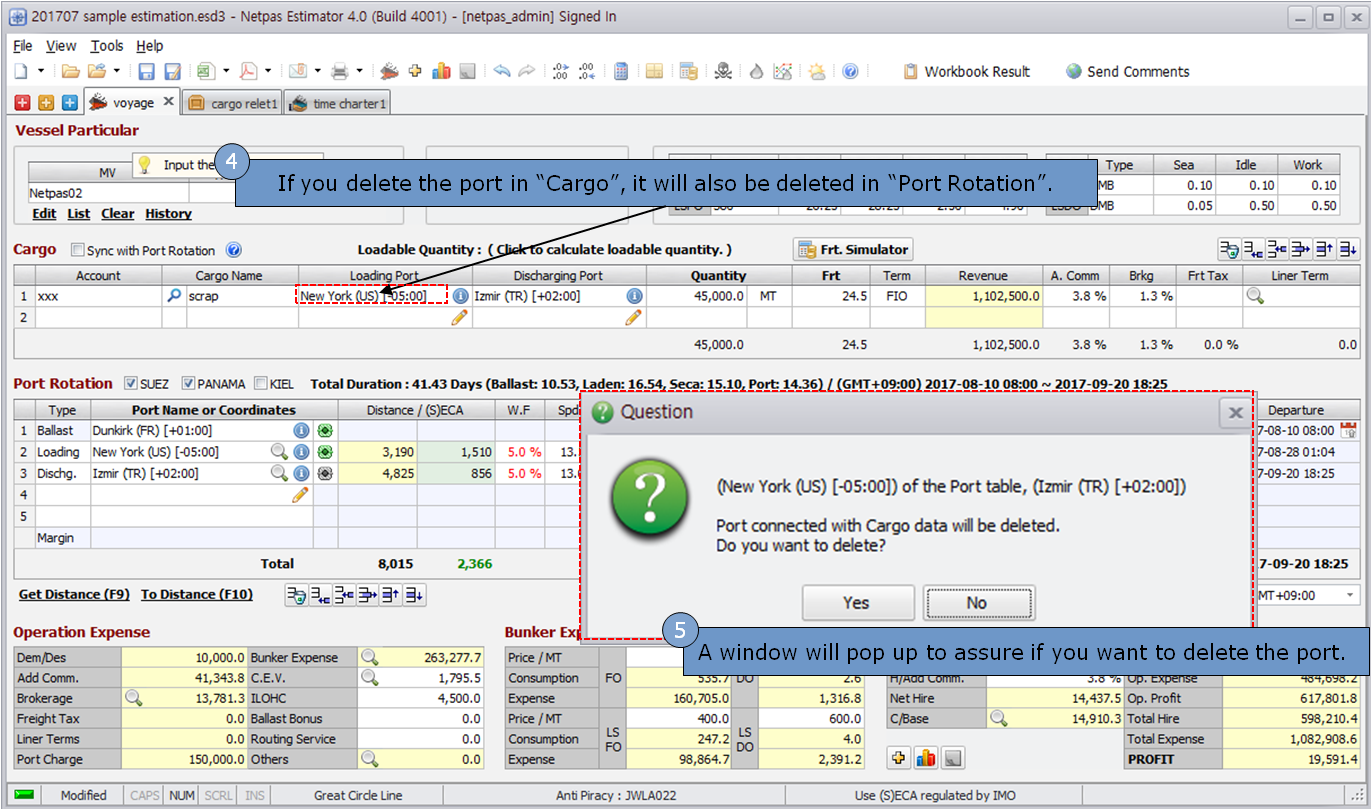
Task: Click calendar icon next to Departure date
Action: pyautogui.click(x=1348, y=430)
